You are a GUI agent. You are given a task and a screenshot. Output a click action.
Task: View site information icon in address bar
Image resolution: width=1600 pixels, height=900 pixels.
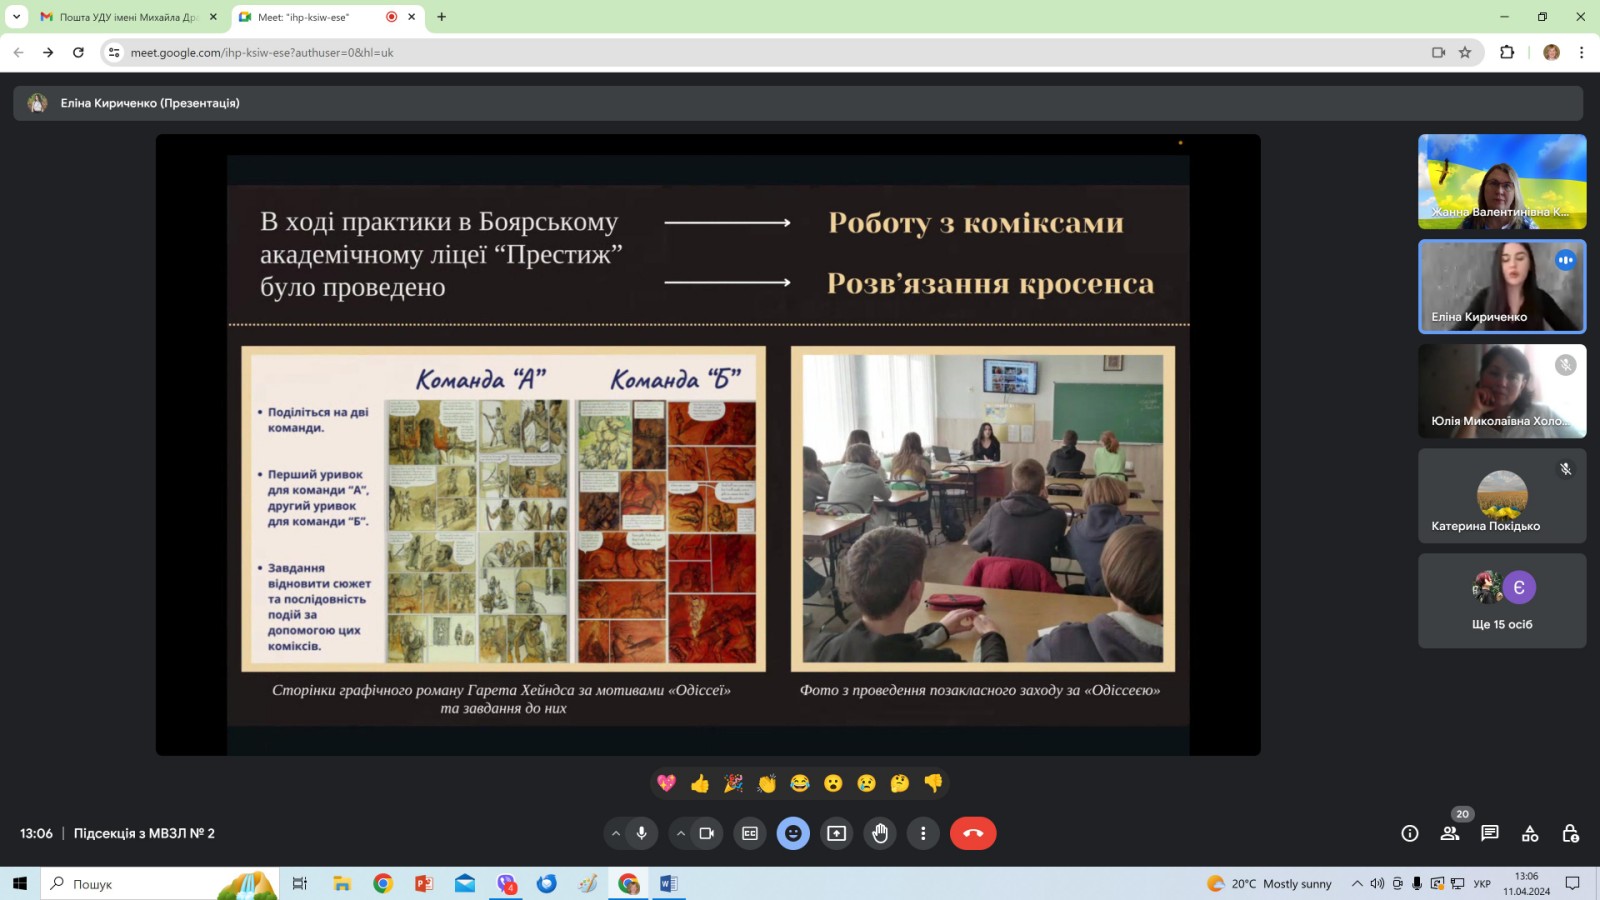pyautogui.click(x=114, y=52)
